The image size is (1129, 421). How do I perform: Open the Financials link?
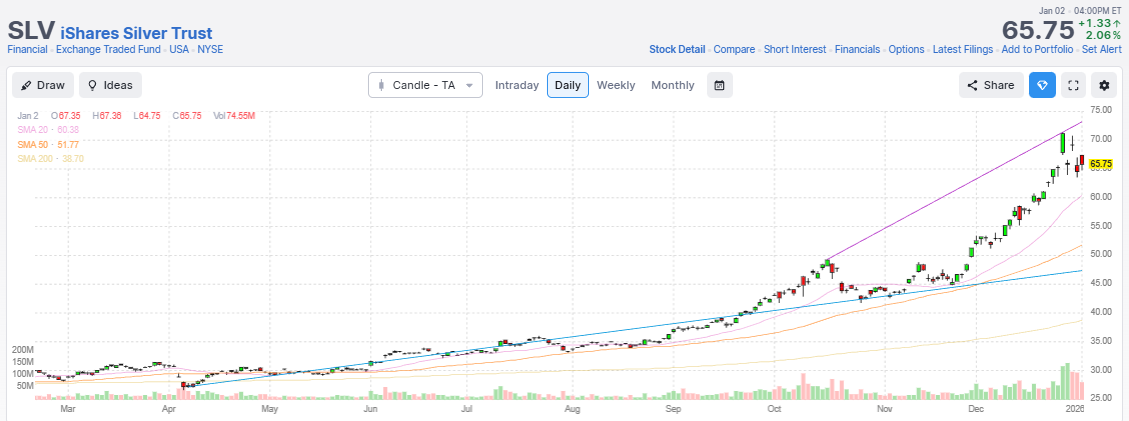pyautogui.click(x=858, y=50)
